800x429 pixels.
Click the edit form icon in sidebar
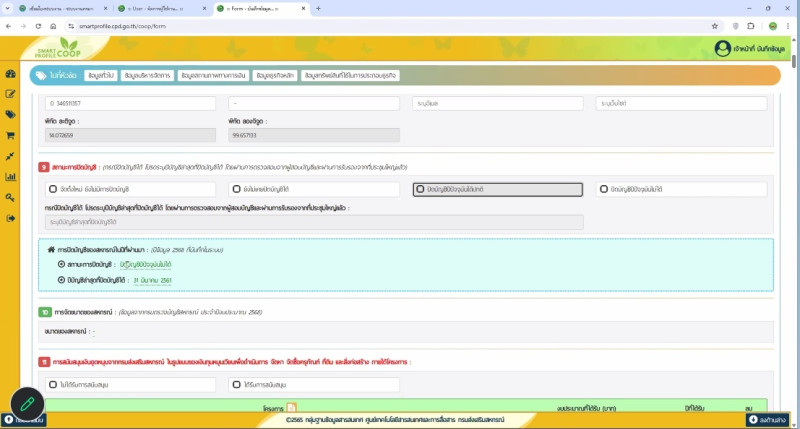[10, 94]
